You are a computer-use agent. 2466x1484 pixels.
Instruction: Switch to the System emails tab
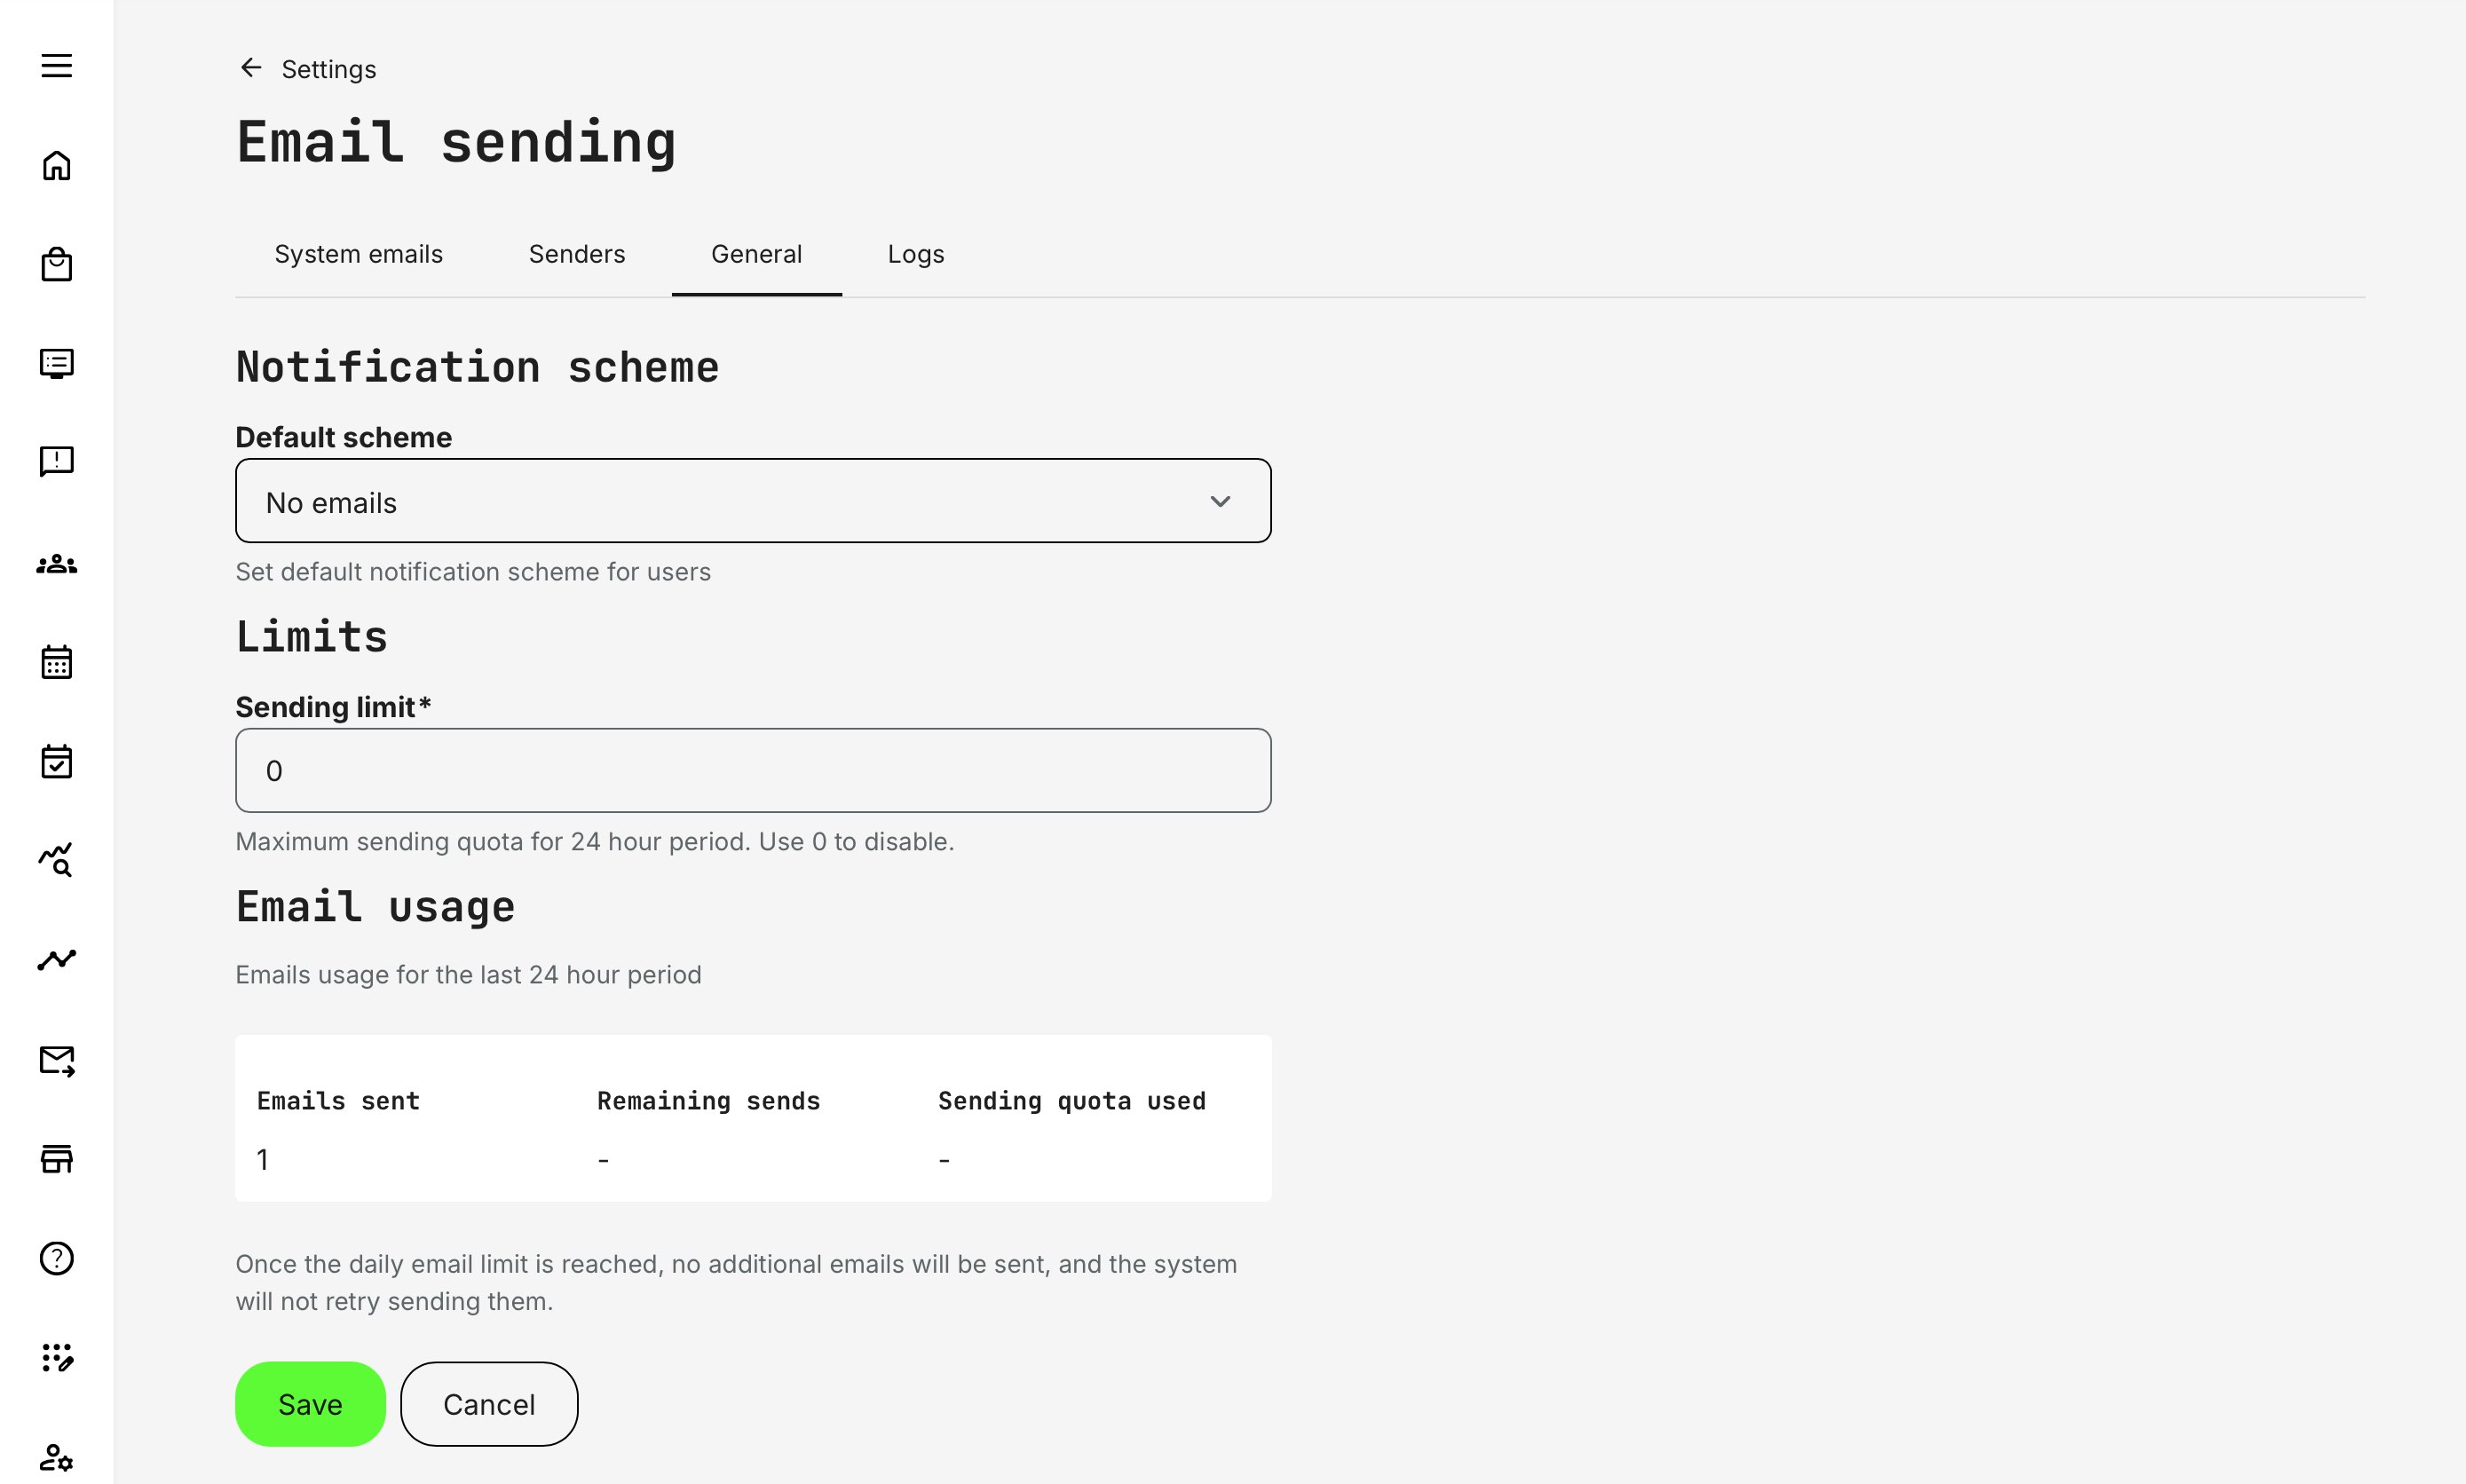[358, 254]
